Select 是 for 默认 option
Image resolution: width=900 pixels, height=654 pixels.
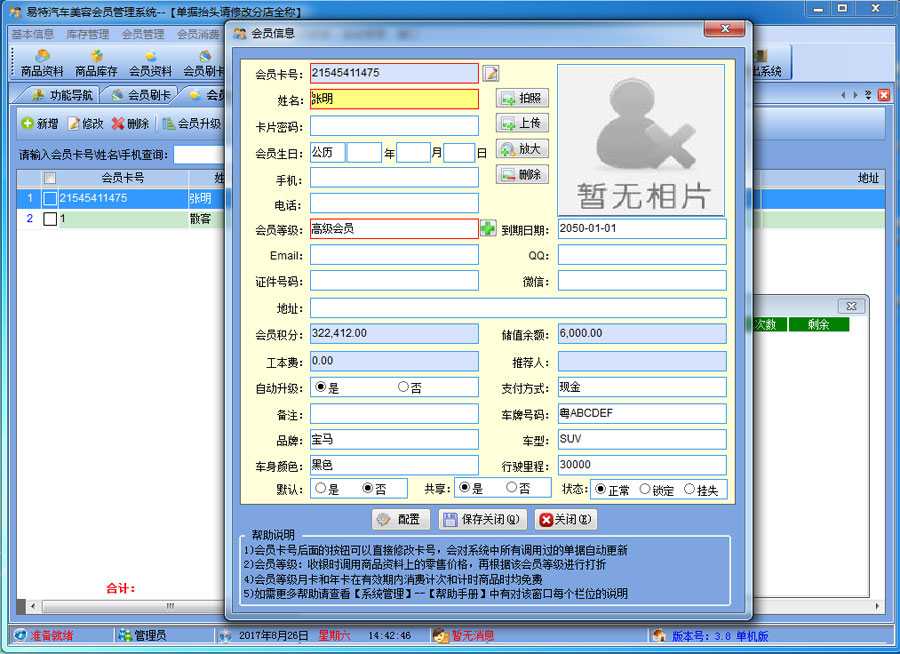point(320,489)
